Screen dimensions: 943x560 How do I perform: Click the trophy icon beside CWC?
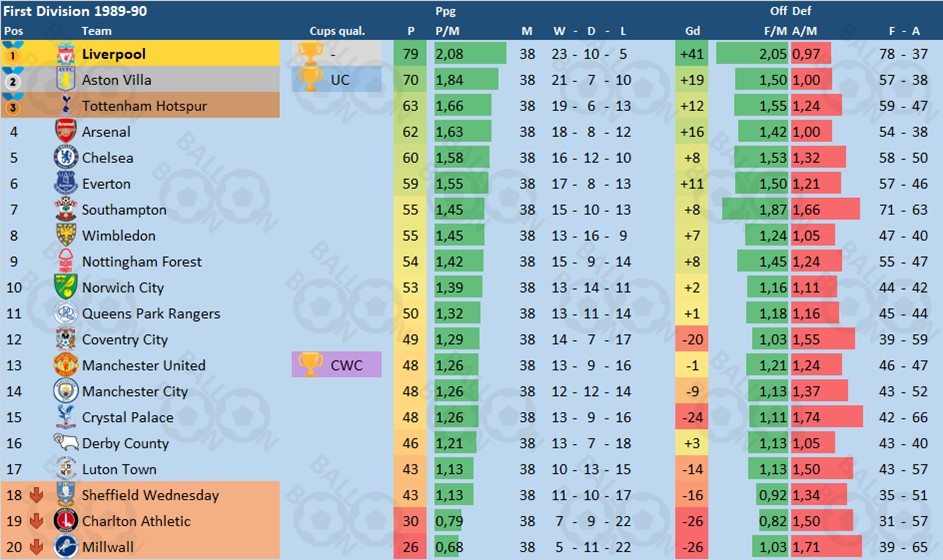click(x=310, y=365)
